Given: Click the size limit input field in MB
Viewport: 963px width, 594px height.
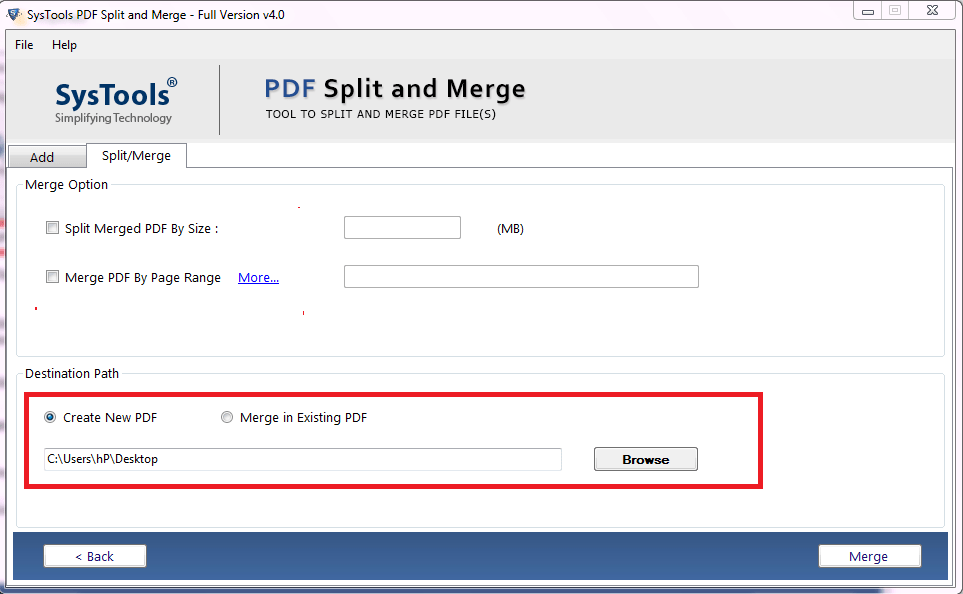Looking at the screenshot, I should click(x=402, y=227).
